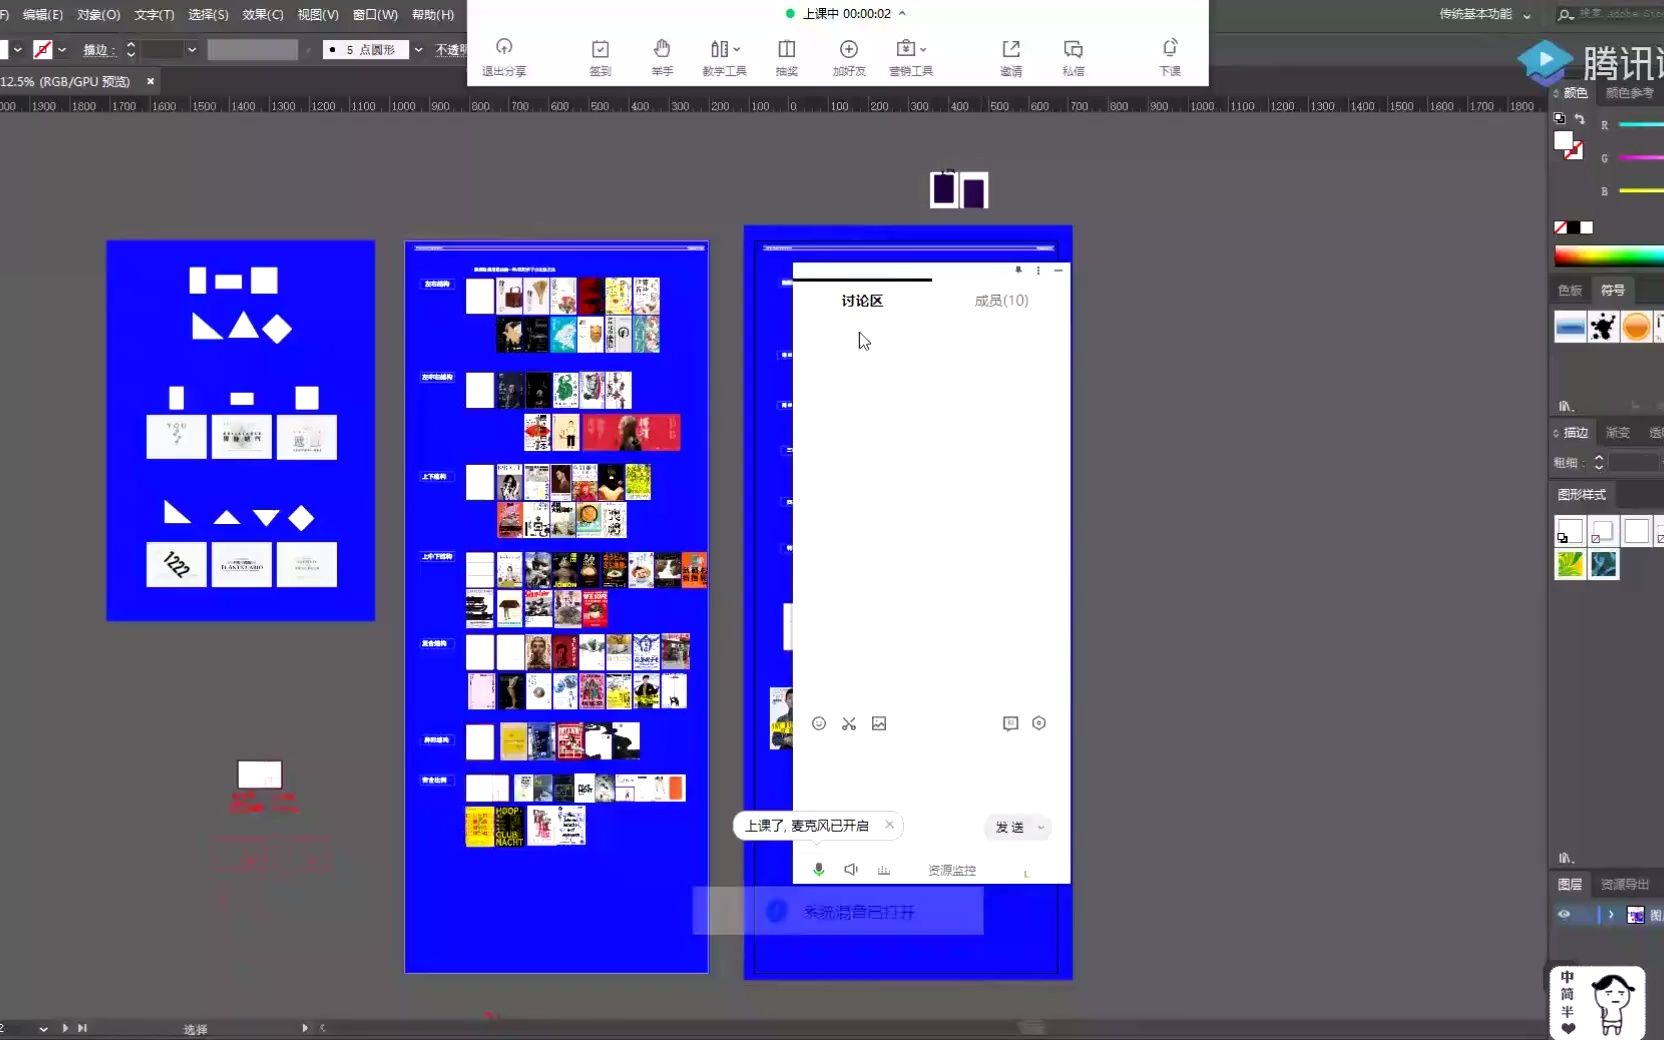Expand the layer disclosure arrow in Layers panel

(x=1611, y=914)
